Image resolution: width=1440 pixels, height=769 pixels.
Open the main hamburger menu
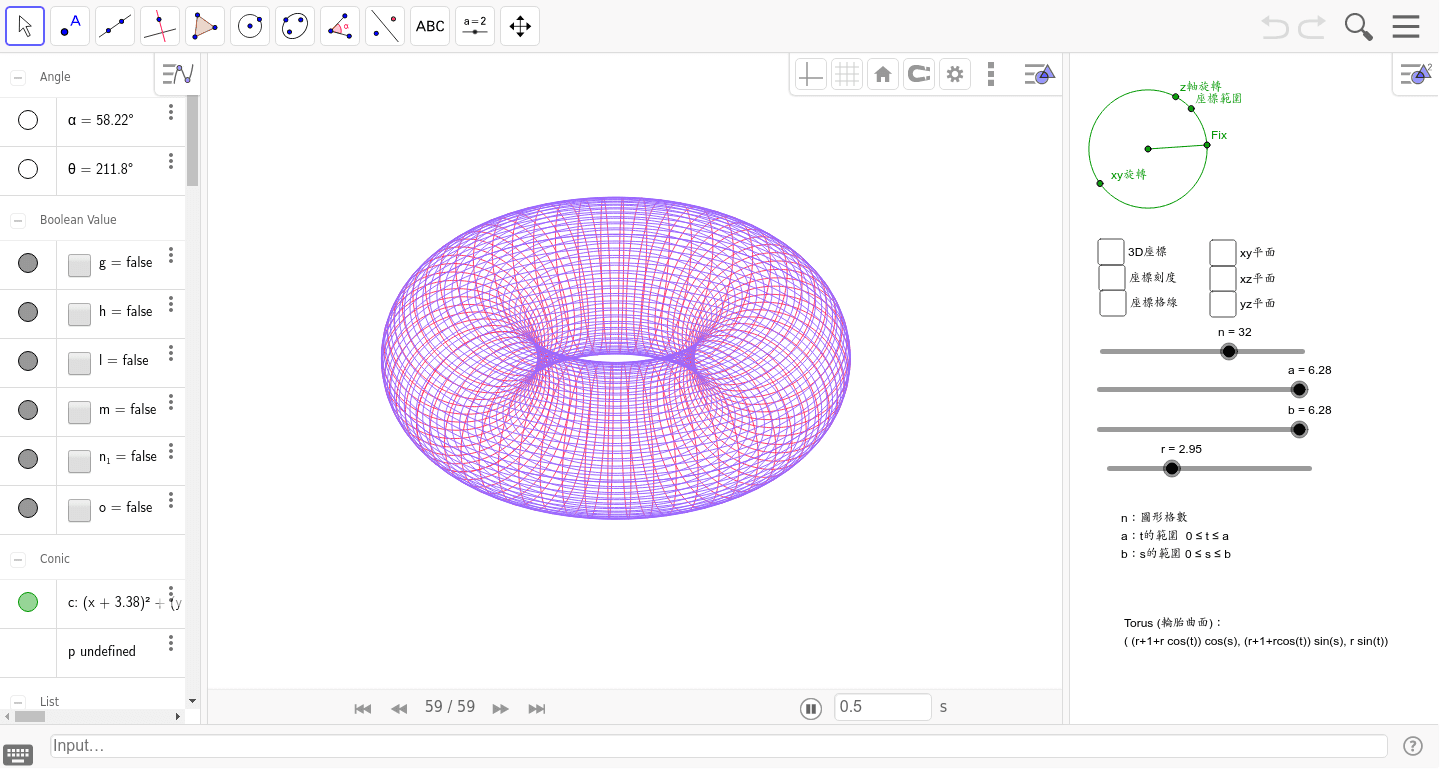(x=1405, y=26)
